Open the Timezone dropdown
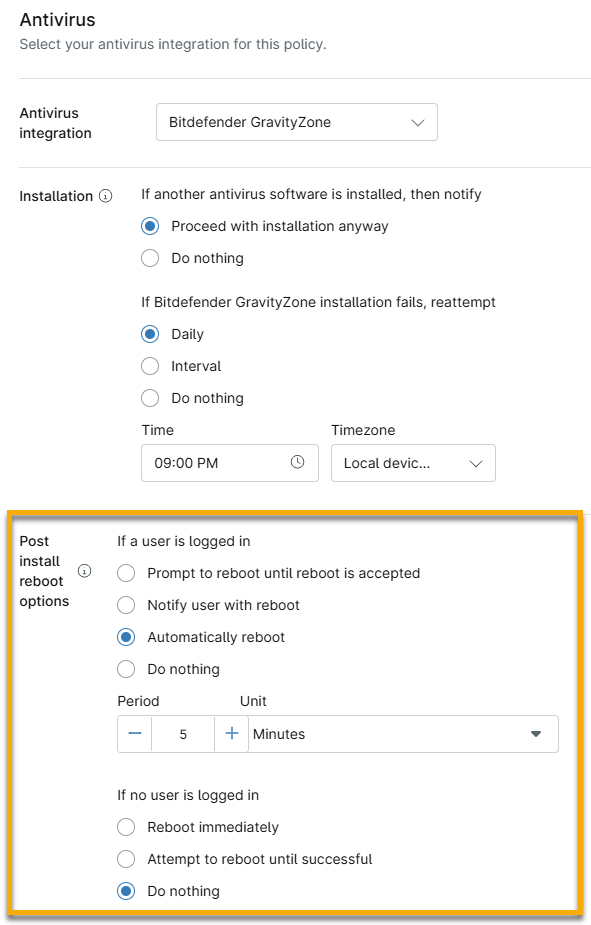The width and height of the screenshot is (591, 925). (x=413, y=463)
